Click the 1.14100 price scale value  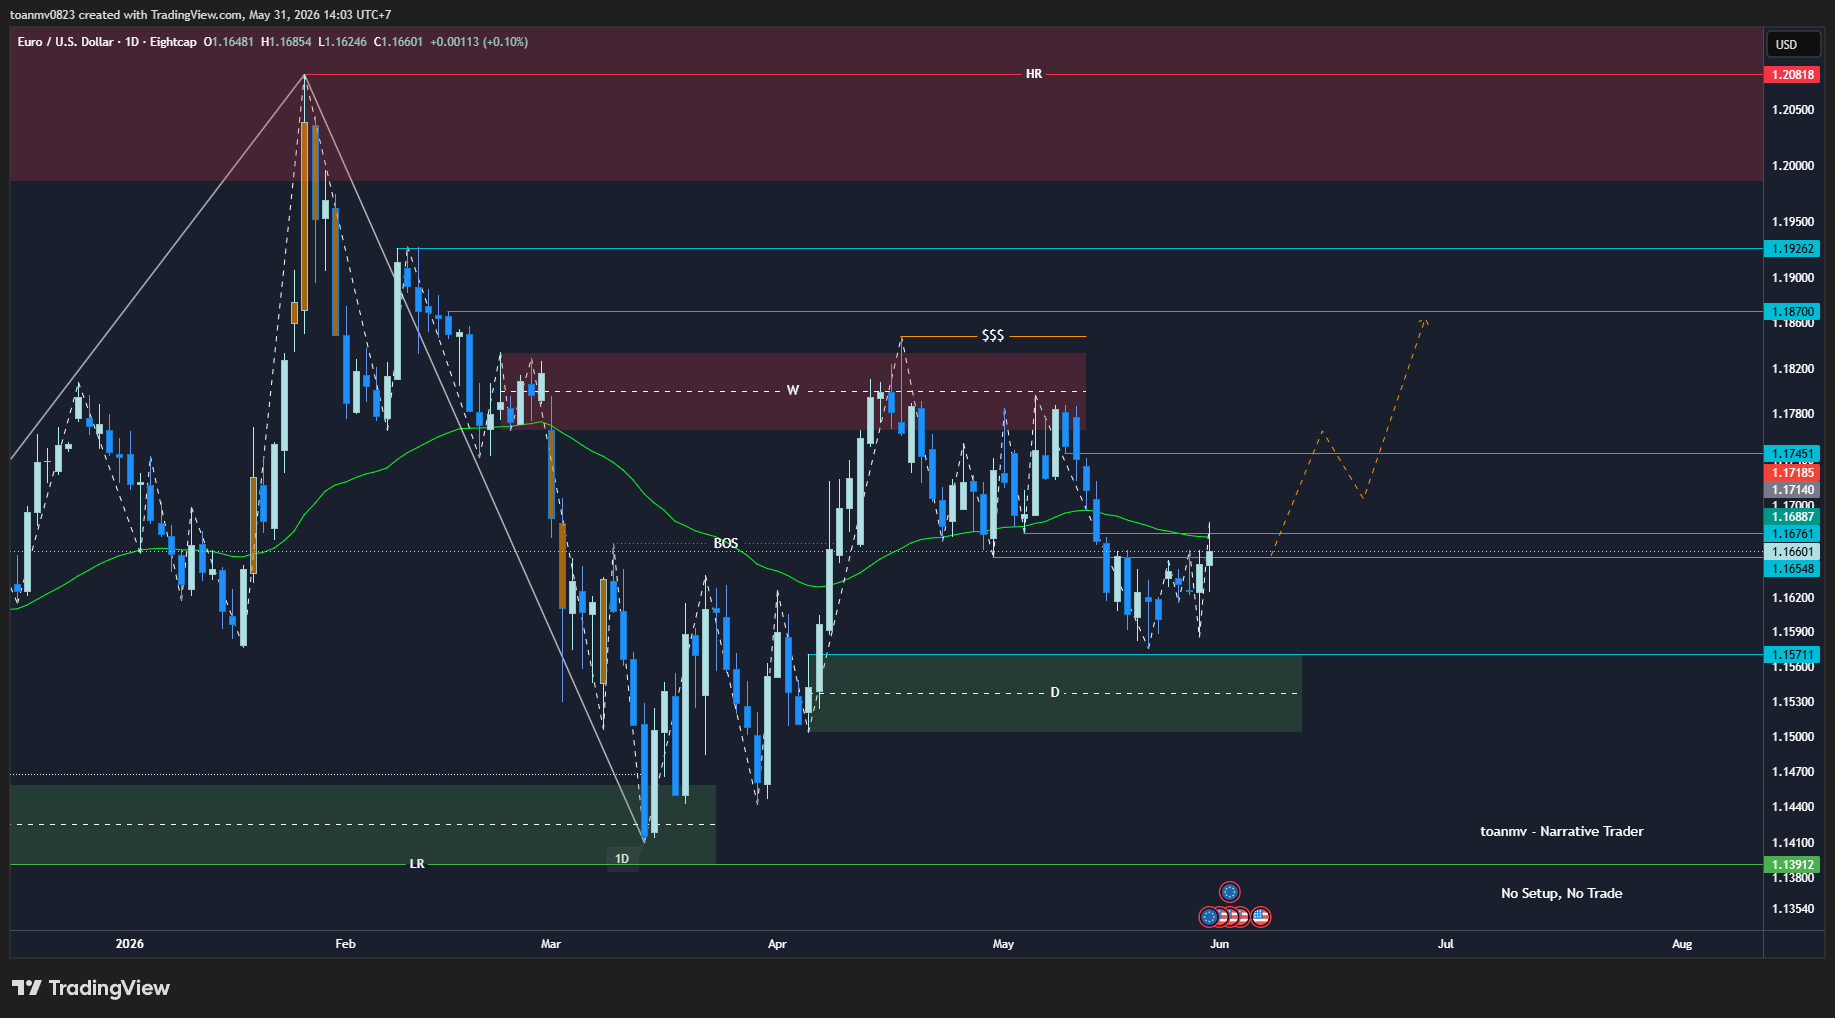[x=1792, y=843]
